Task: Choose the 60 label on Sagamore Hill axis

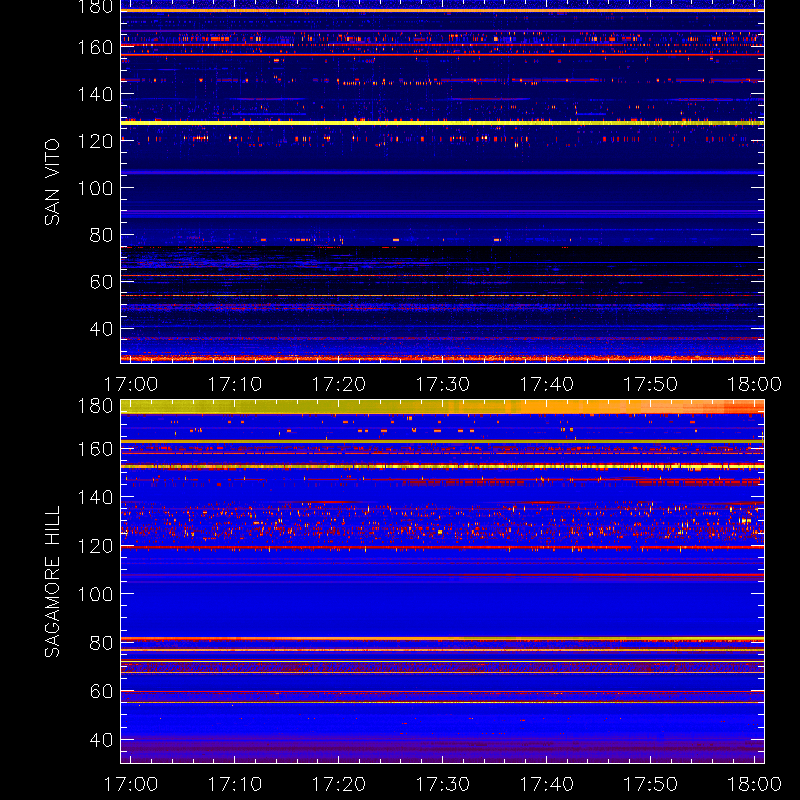Action: pyautogui.click(x=101, y=691)
